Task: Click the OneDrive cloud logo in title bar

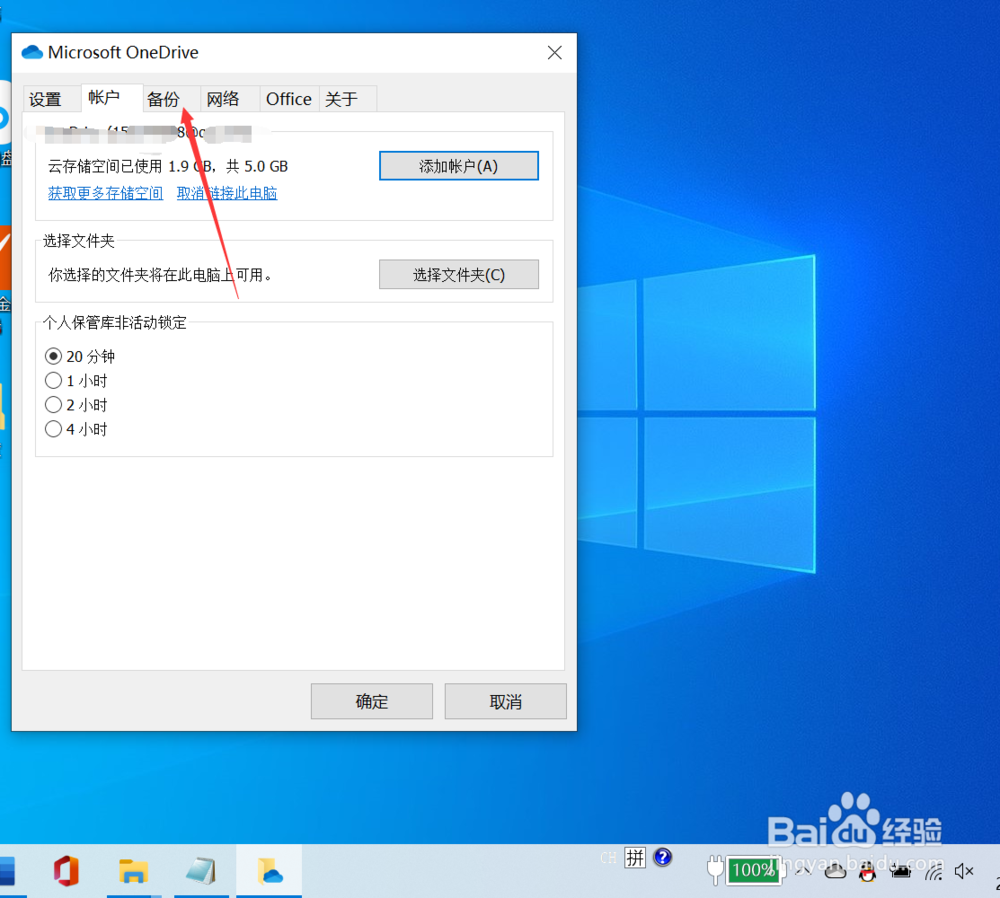Action: point(32,52)
